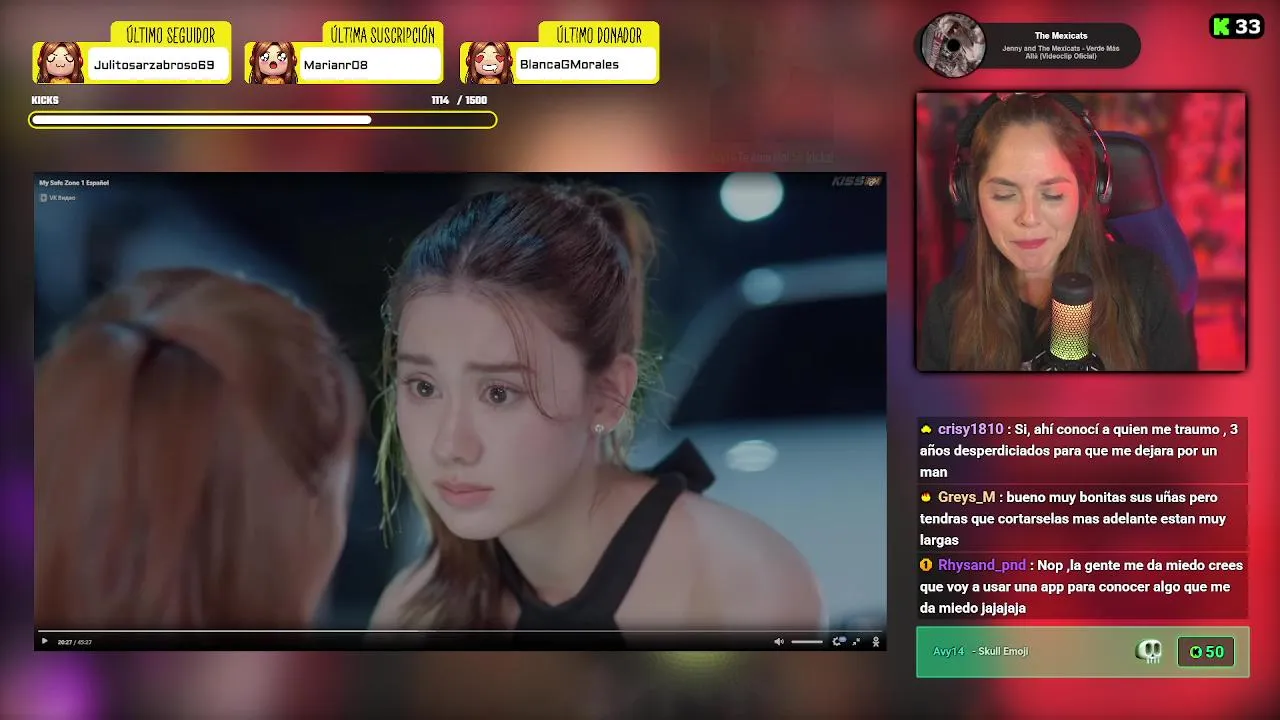1280x720 pixels.
Task: Play the video with the play button
Action: [x=44, y=642]
